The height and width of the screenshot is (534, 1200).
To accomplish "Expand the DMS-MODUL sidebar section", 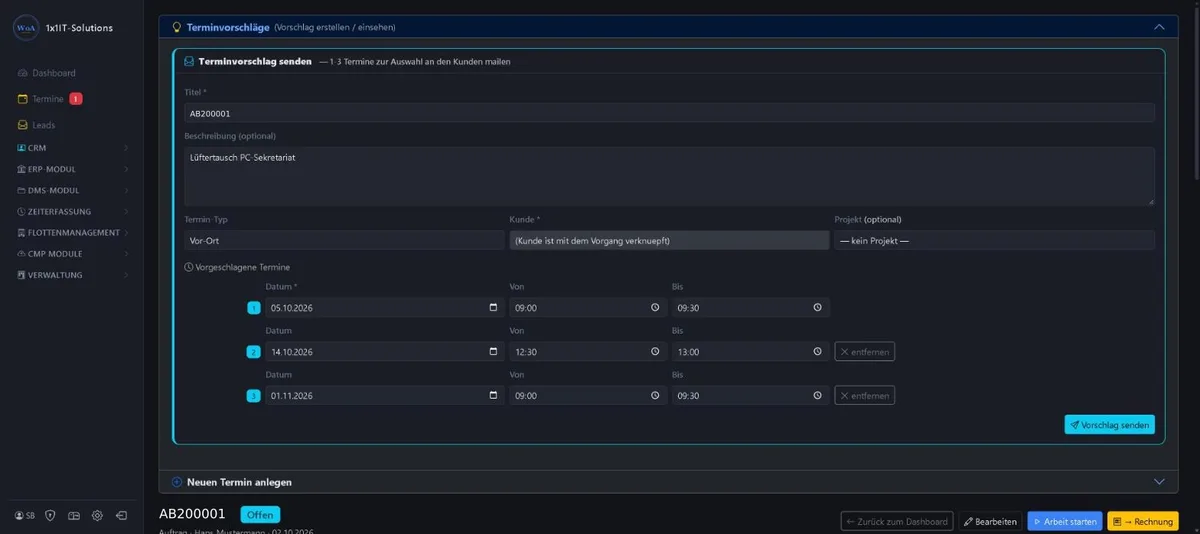I will point(72,190).
